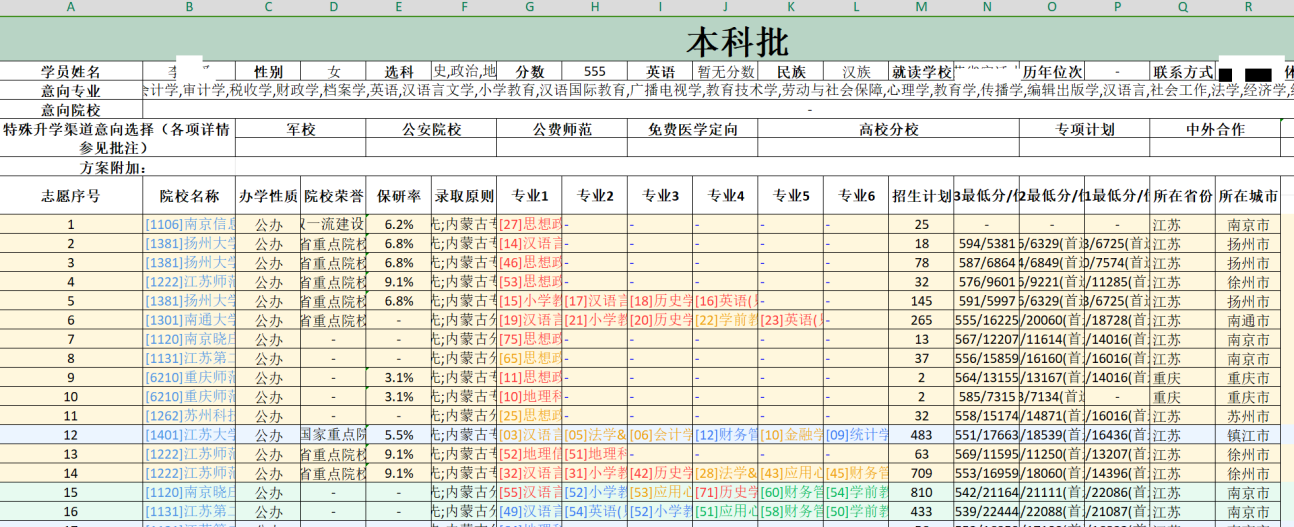Select major cell [18]历史学
This screenshot has height=527, width=1294.
tap(661, 301)
